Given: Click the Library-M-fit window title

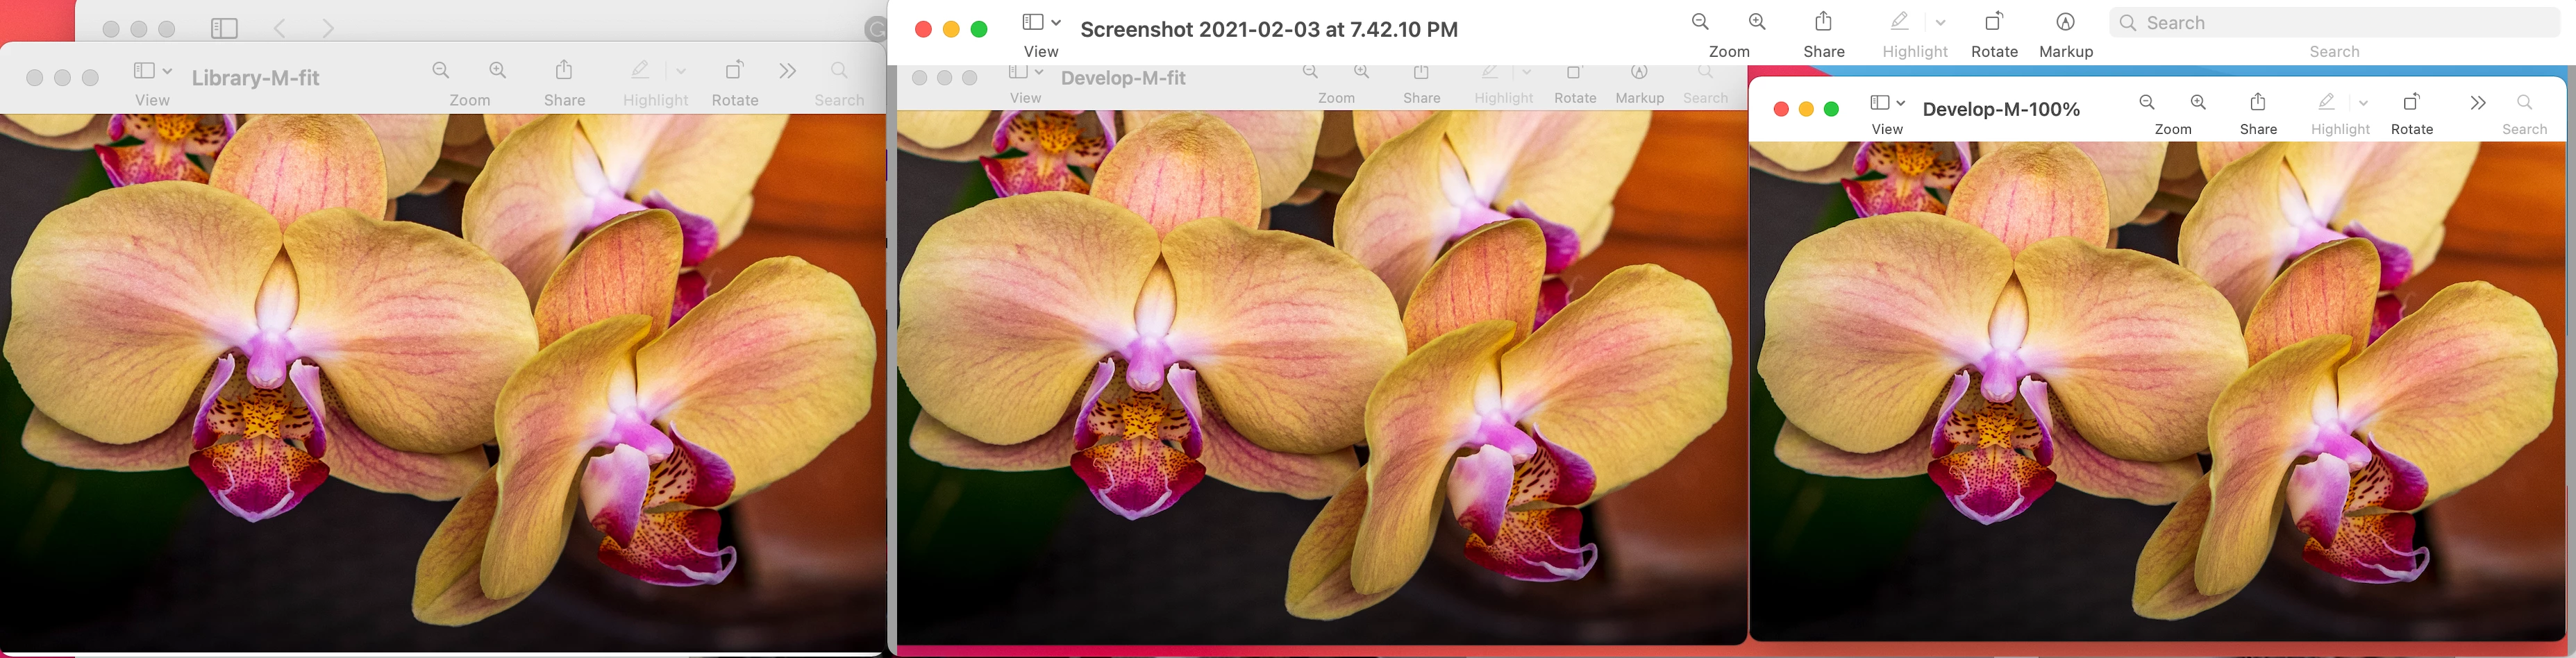Looking at the screenshot, I should click(x=255, y=77).
